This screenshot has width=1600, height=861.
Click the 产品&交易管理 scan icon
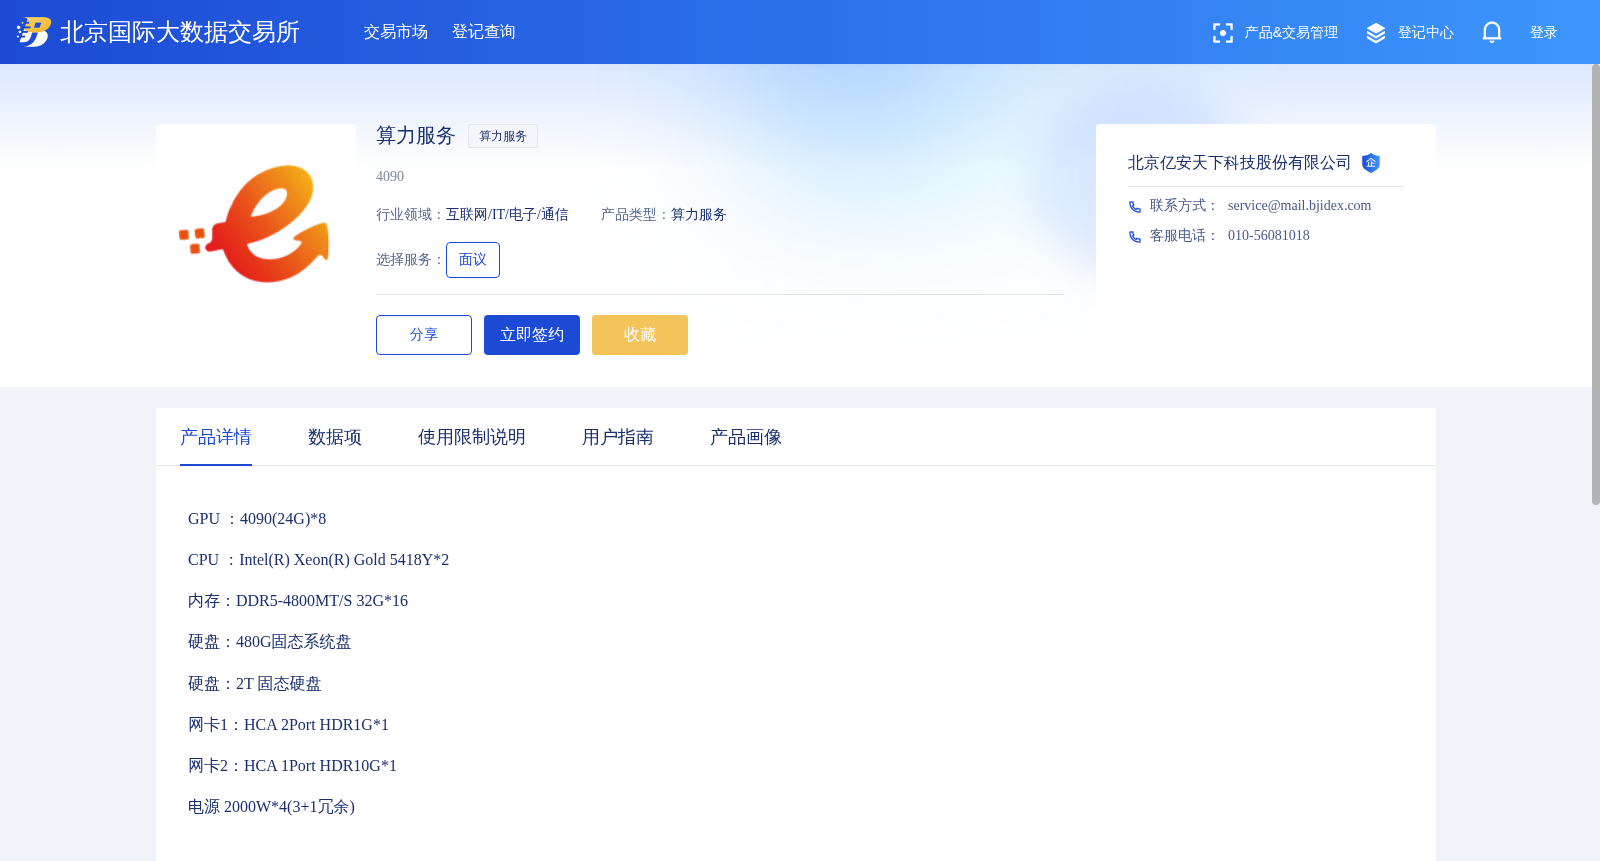[x=1222, y=33]
